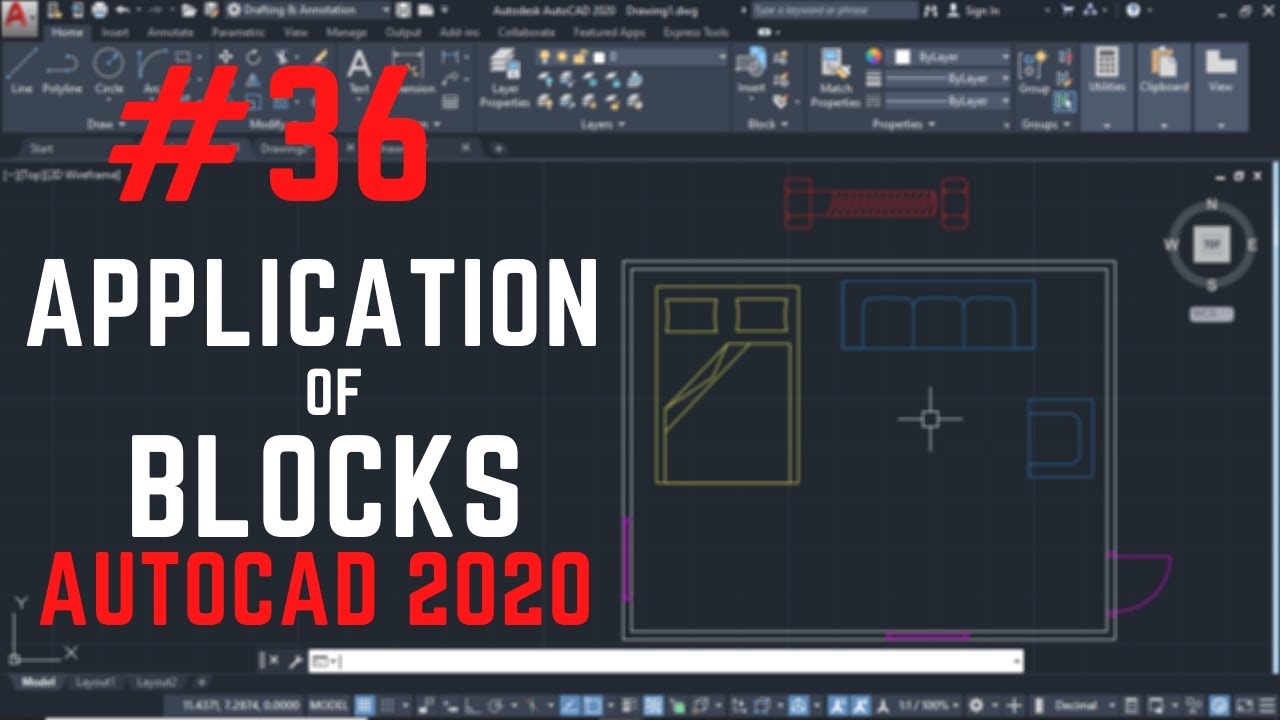
Task: Click the Undo arrow in quick access toolbar
Action: coord(122,10)
